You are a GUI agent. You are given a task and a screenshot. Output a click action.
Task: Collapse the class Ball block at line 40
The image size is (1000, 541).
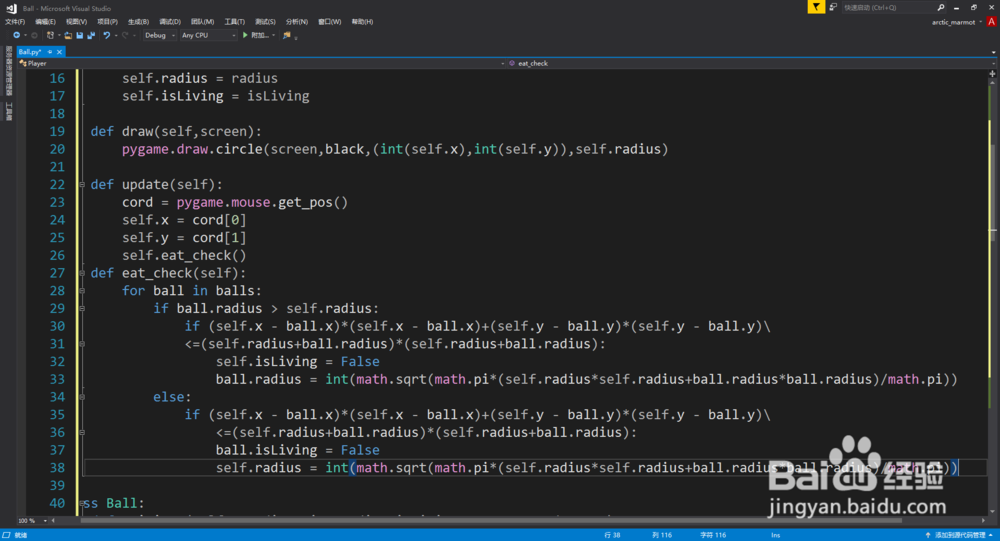(82, 503)
